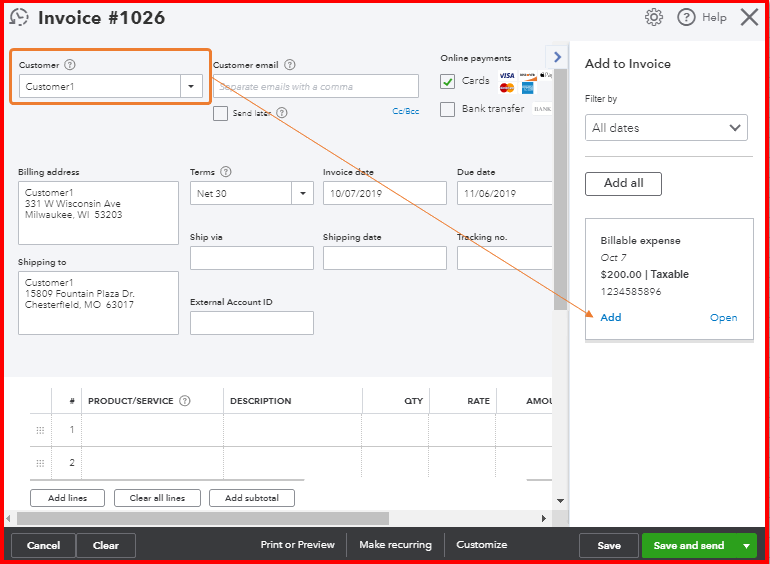The height and width of the screenshot is (564, 770).
Task: Open the recent transactions clock icon
Action: tap(19, 17)
